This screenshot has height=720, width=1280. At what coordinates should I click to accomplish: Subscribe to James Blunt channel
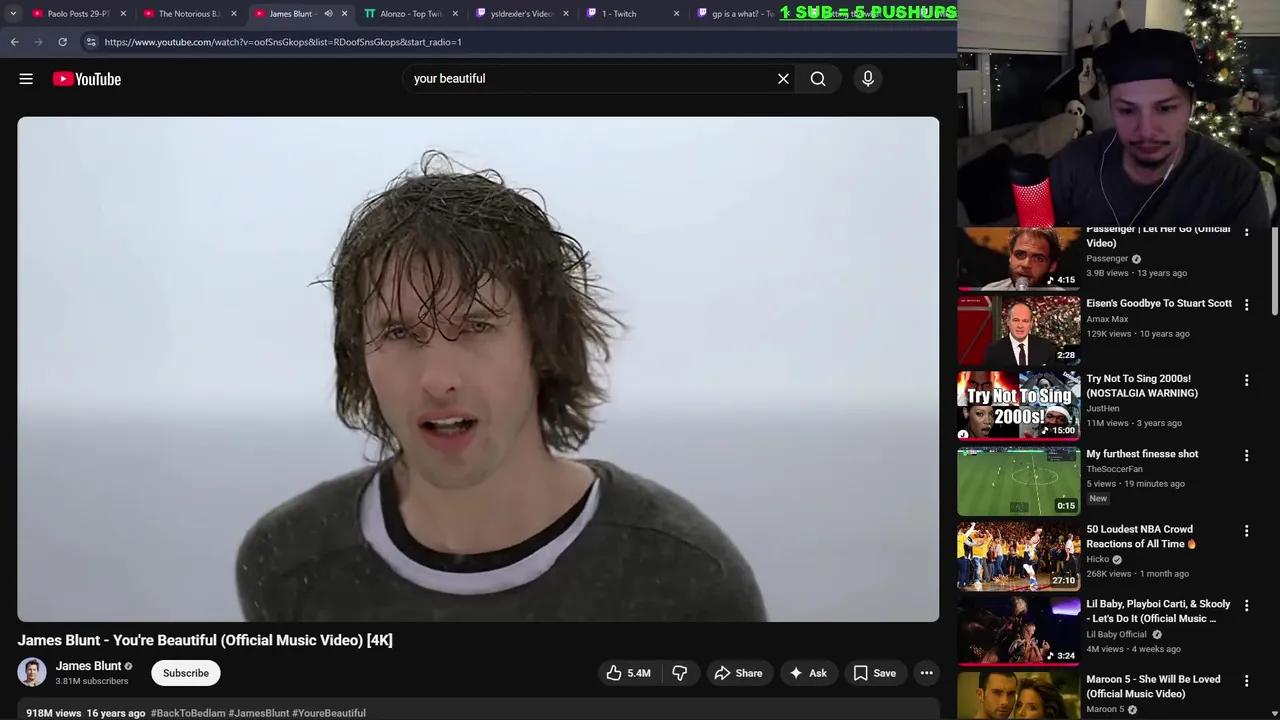click(186, 673)
